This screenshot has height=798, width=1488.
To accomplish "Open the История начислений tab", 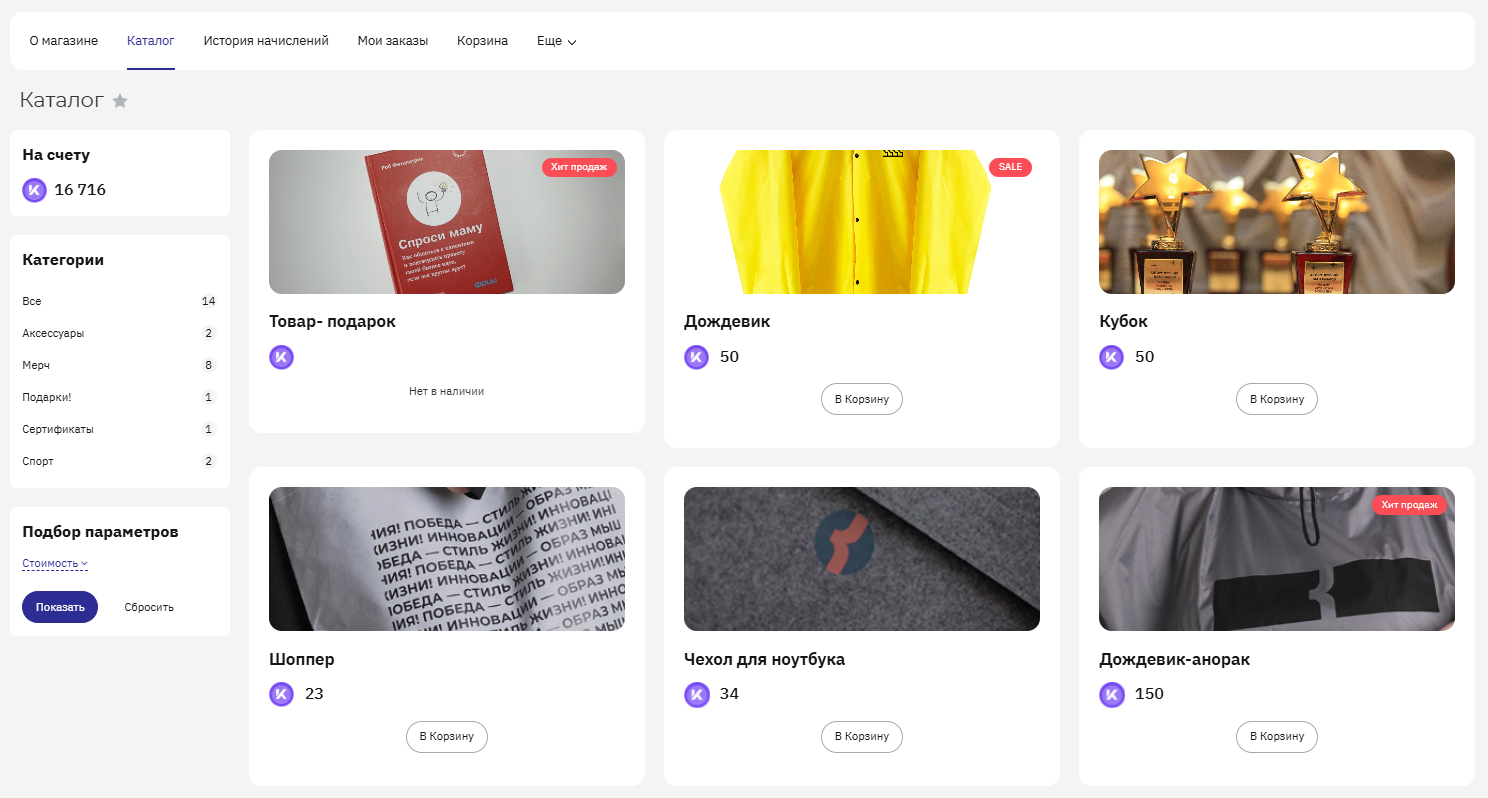I will (x=266, y=41).
